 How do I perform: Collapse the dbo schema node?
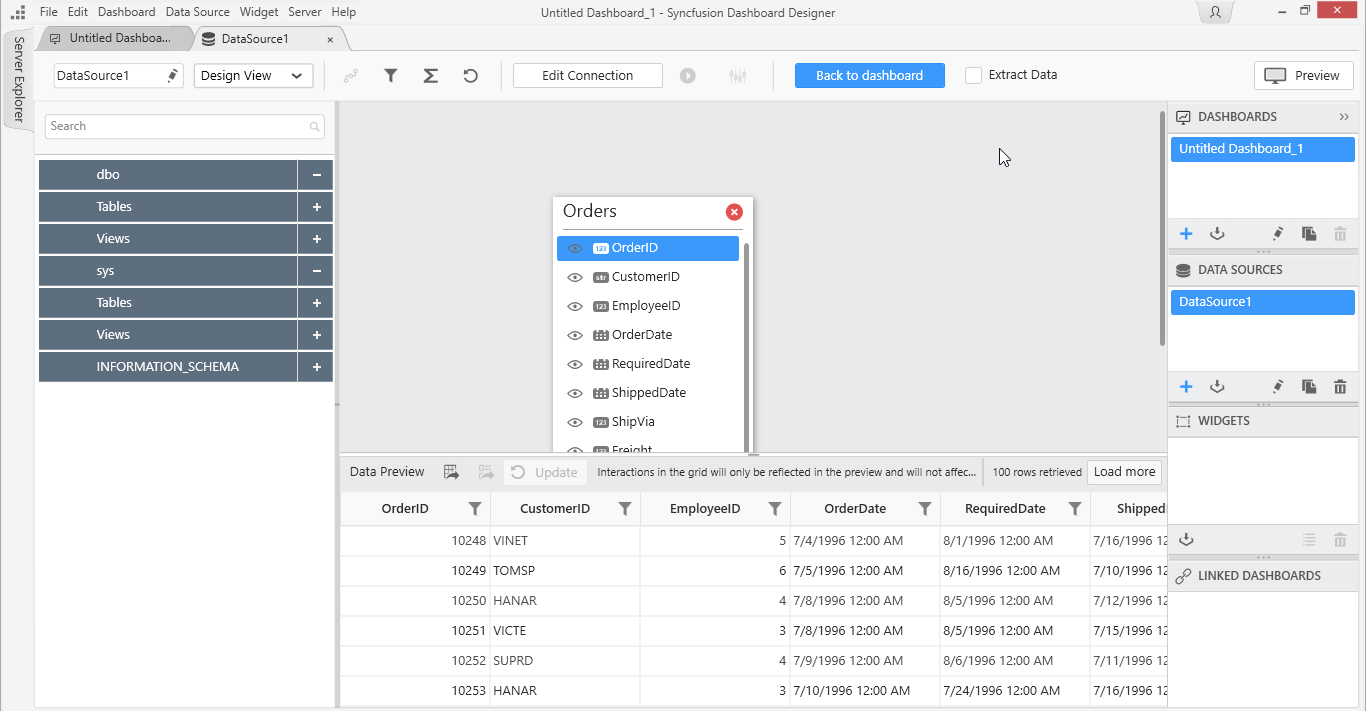[316, 175]
